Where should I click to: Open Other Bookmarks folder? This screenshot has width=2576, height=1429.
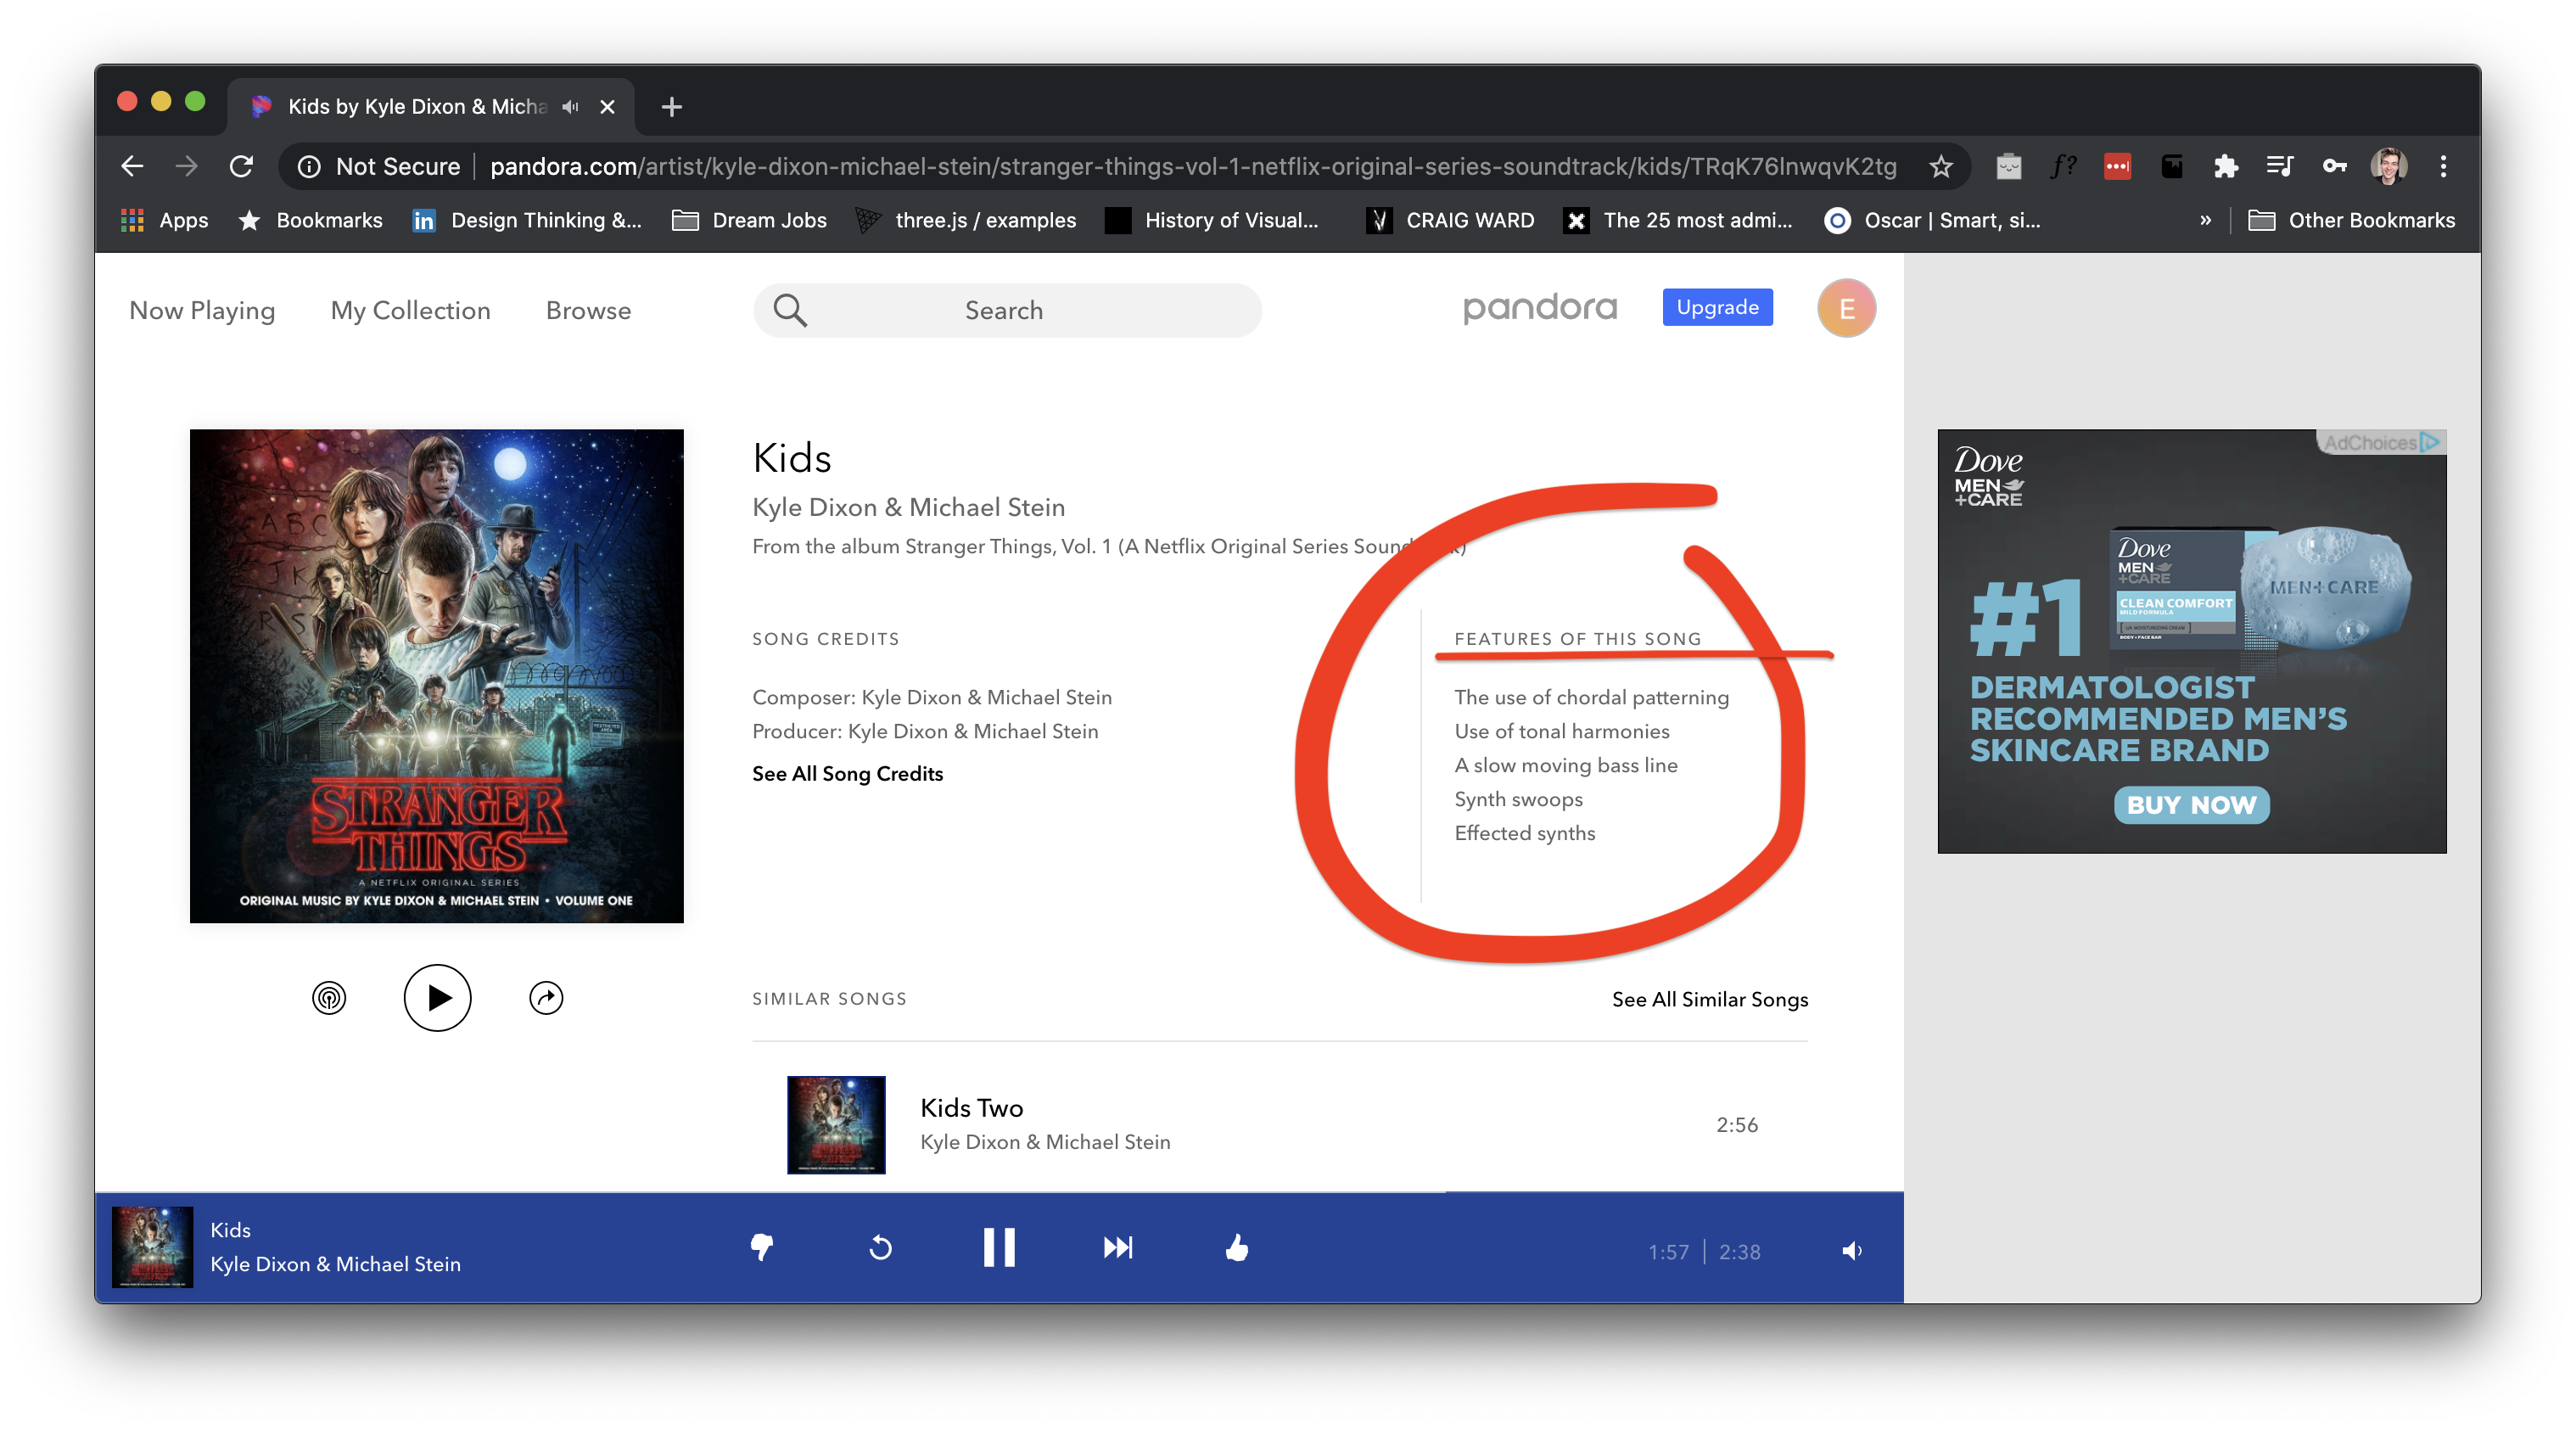tap(2351, 220)
